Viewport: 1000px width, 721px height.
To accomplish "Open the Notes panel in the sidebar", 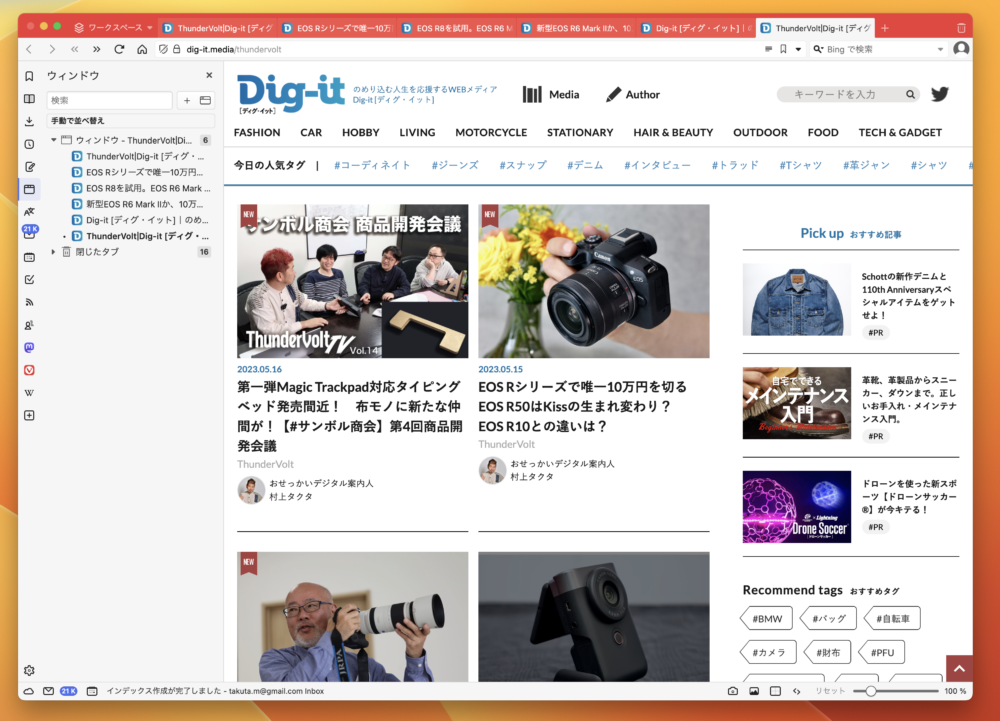I will point(29,167).
